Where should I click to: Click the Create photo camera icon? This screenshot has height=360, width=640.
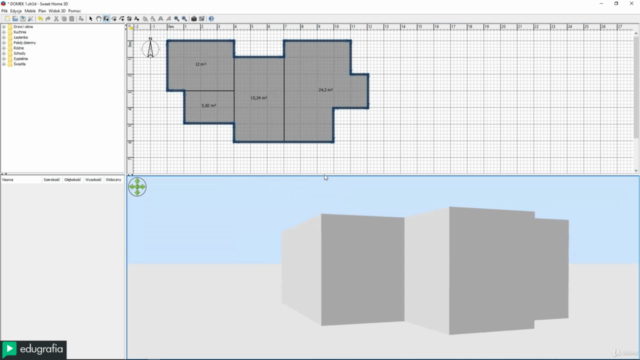pos(194,19)
